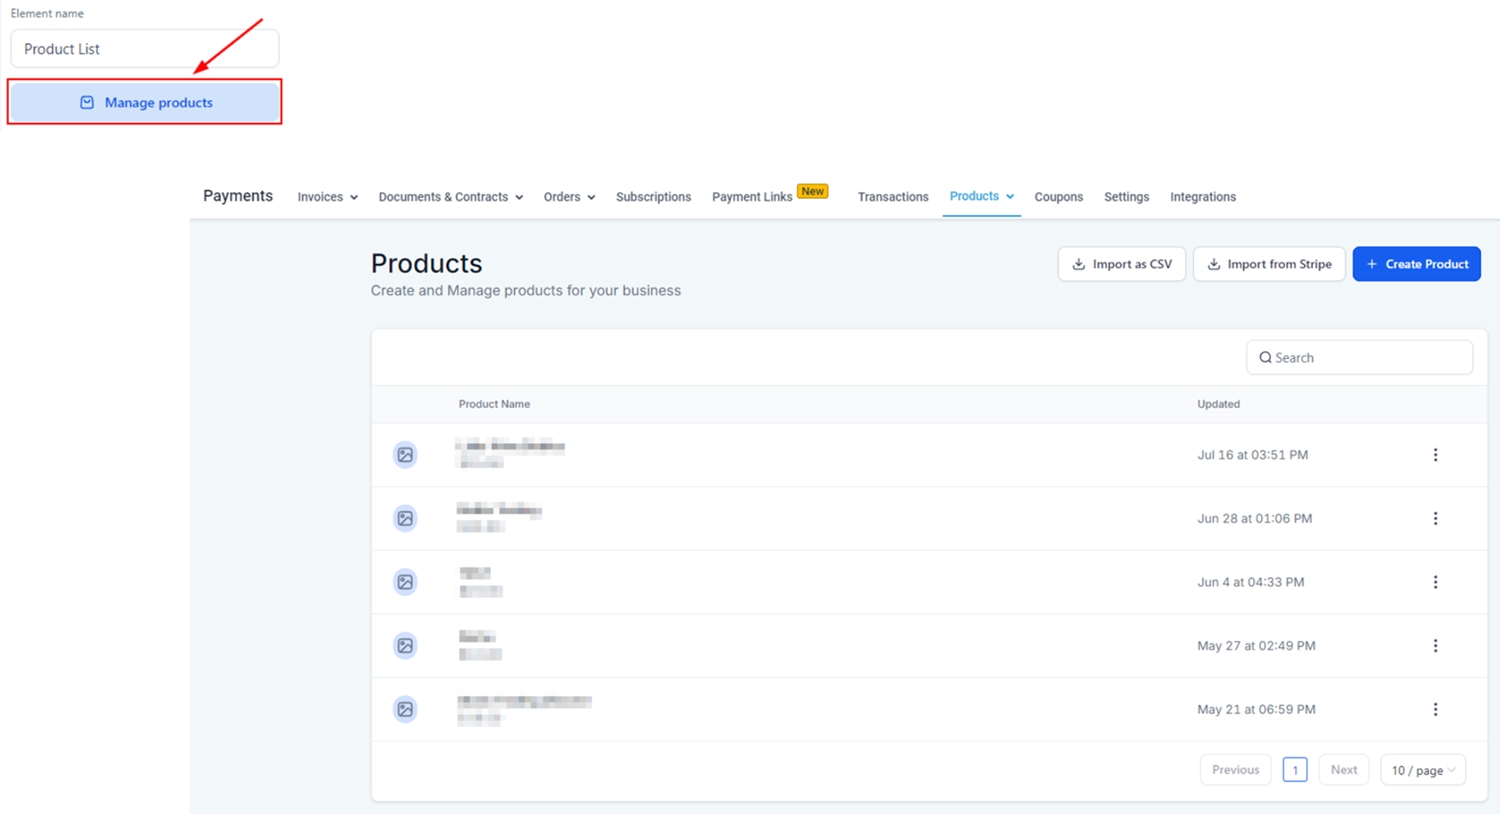Change the 10 / page size selector
This screenshot has width=1500, height=814.
tap(1422, 770)
